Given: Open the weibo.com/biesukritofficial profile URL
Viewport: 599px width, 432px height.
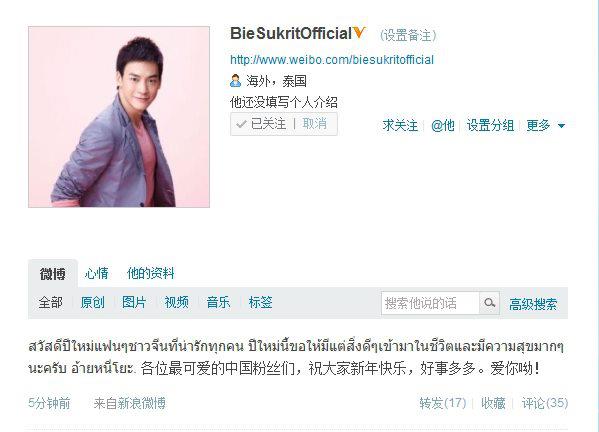Looking at the screenshot, I should coord(332,60).
